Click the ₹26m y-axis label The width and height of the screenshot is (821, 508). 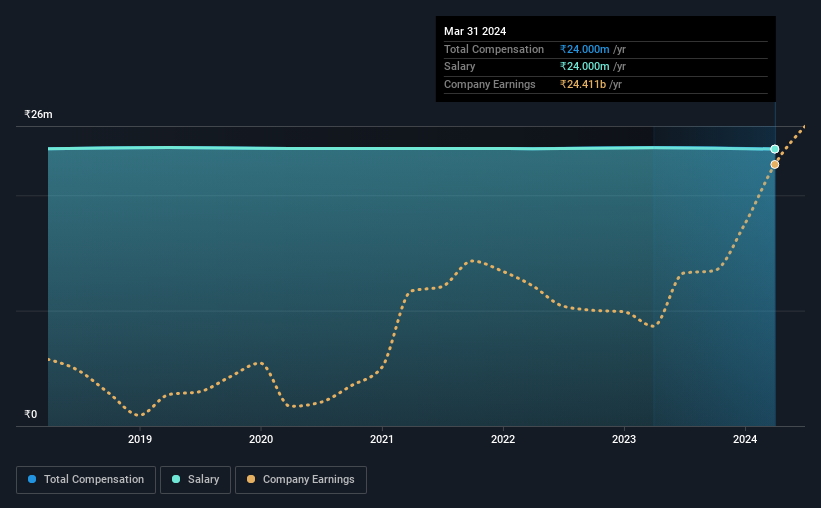tap(38, 114)
